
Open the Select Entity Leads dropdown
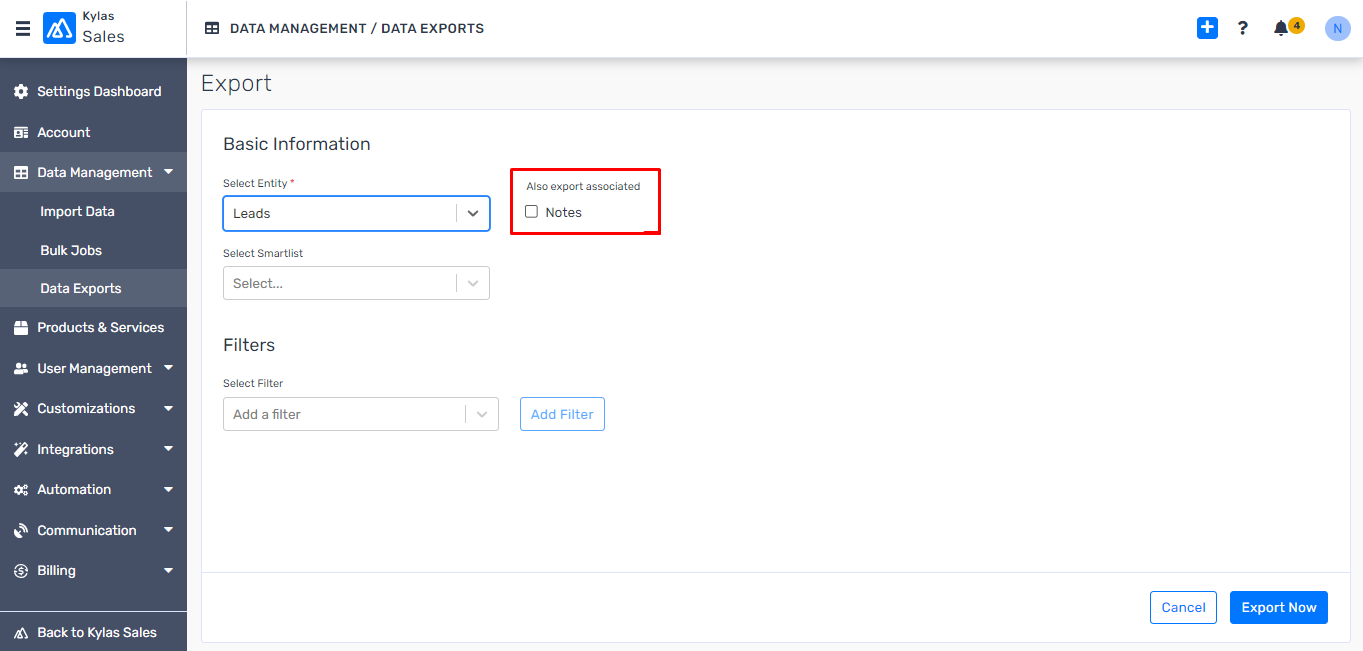point(356,214)
